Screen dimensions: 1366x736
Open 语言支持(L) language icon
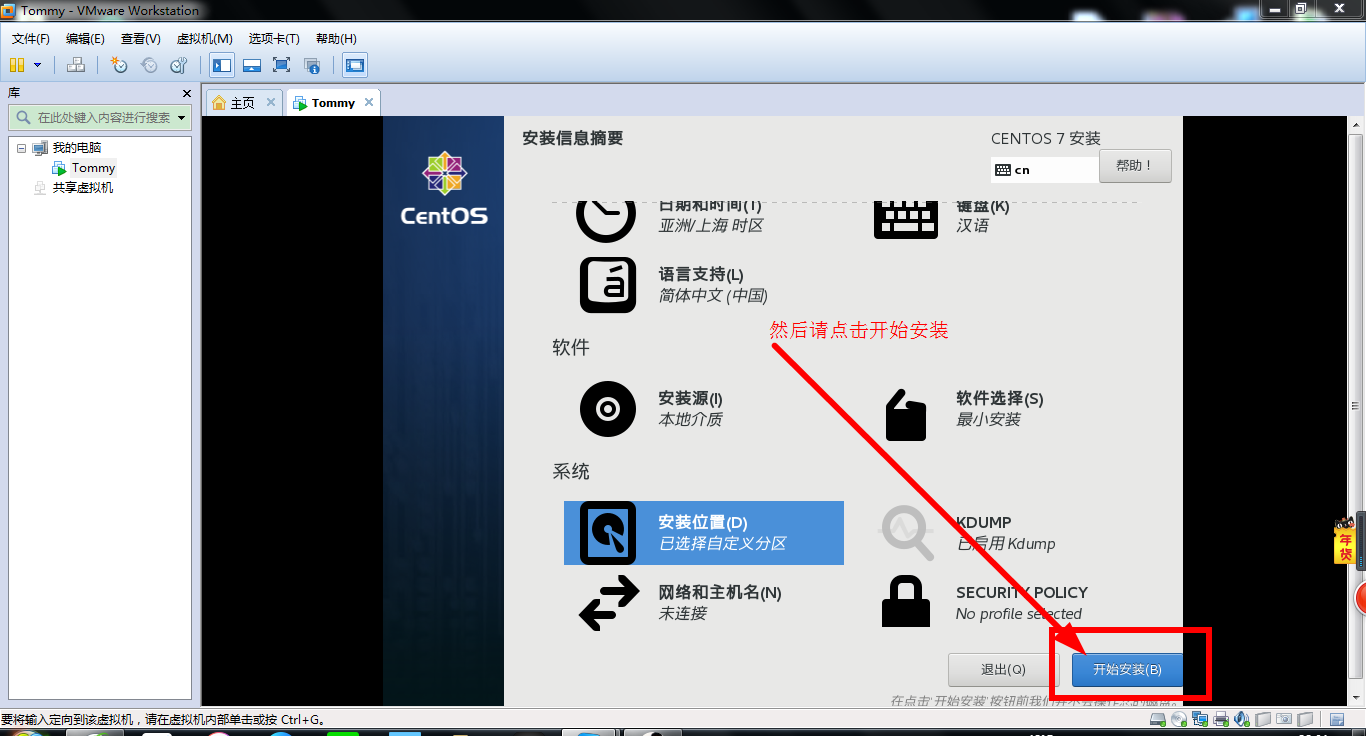[x=608, y=285]
